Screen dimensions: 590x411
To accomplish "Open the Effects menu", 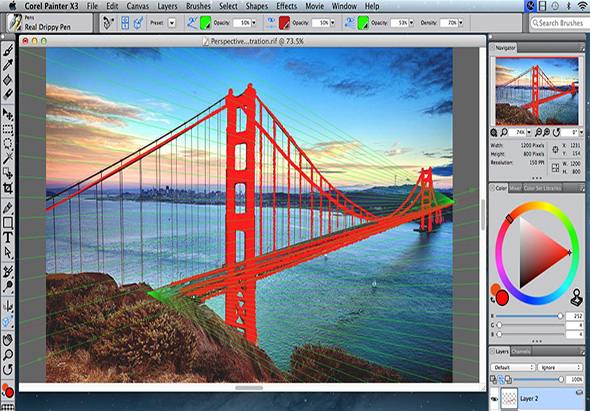I will click(286, 6).
